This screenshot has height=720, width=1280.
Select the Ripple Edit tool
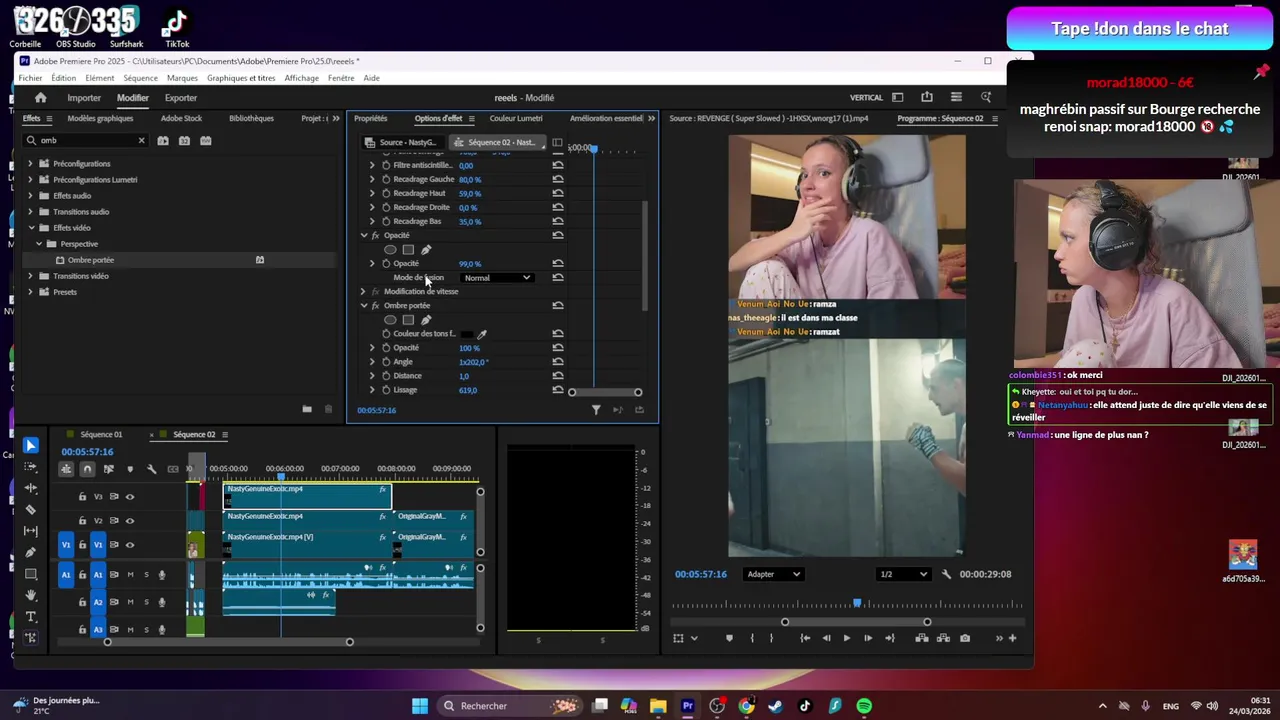[31, 488]
